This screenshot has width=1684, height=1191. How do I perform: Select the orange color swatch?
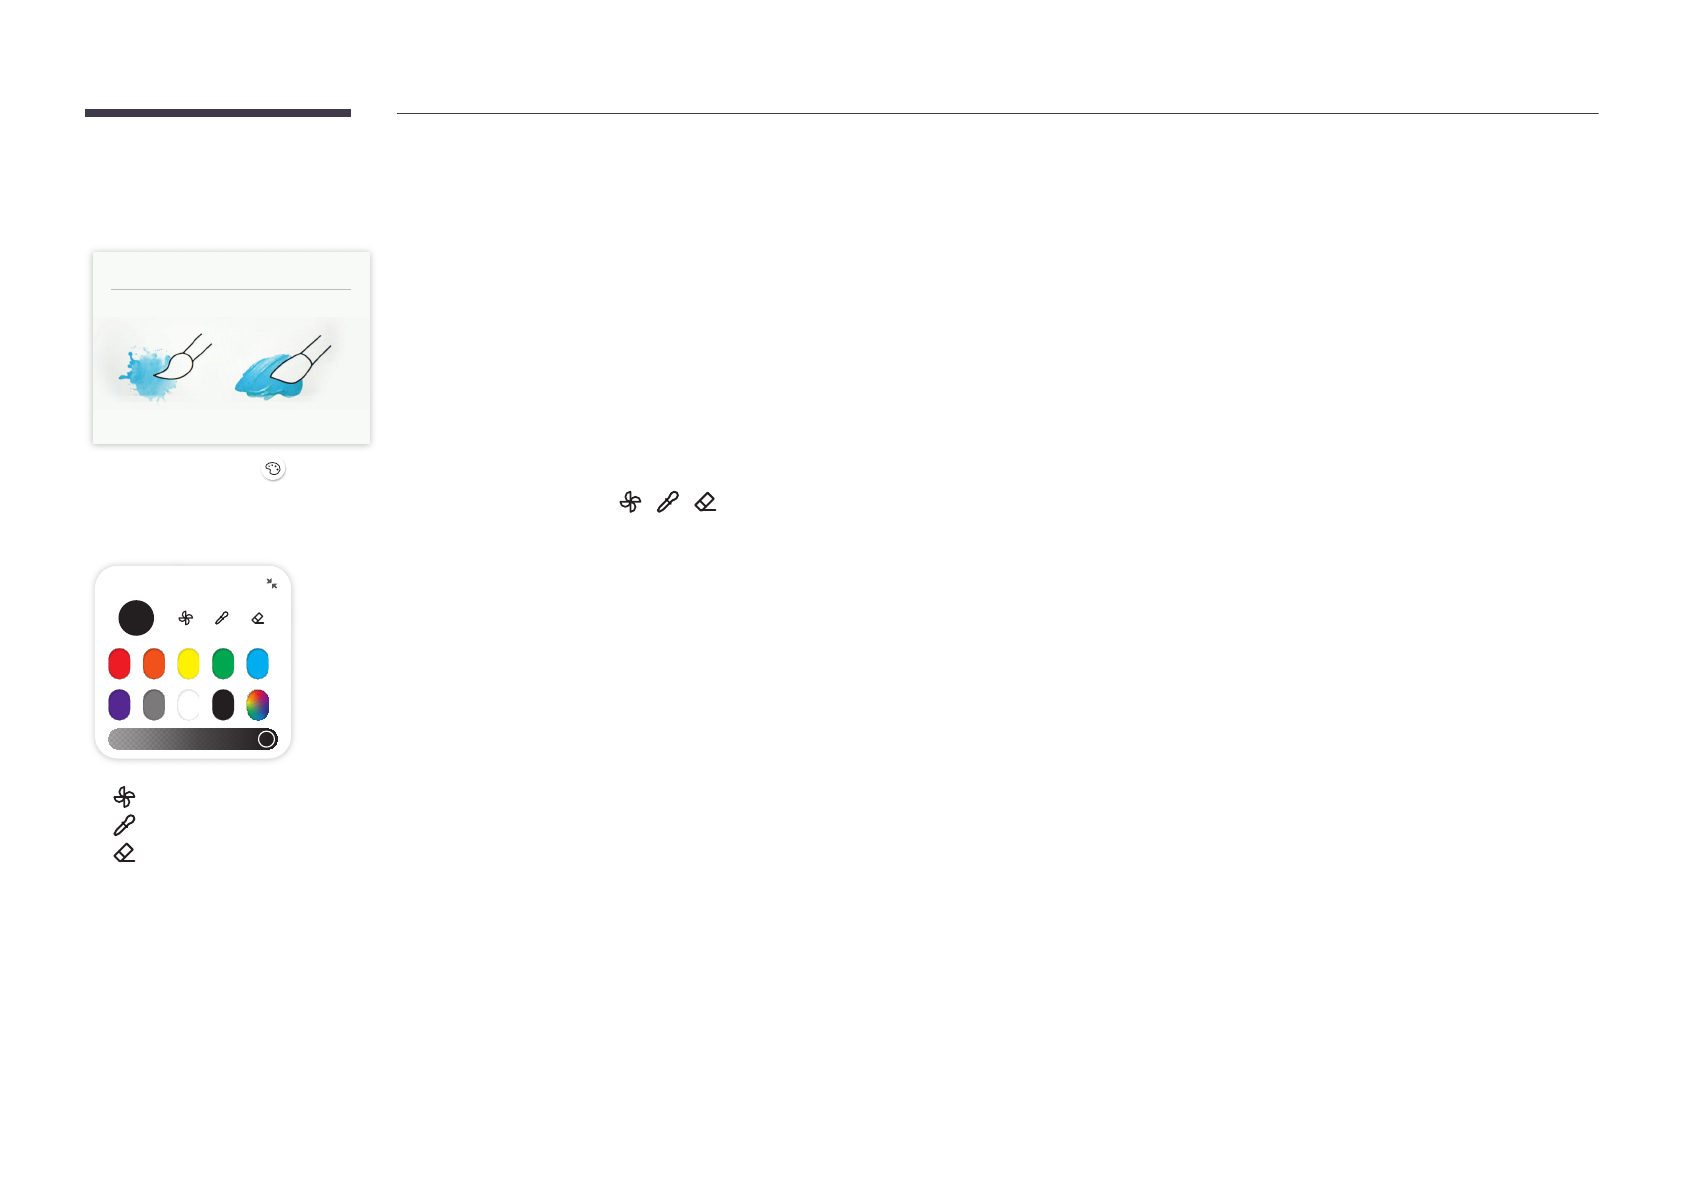click(154, 663)
